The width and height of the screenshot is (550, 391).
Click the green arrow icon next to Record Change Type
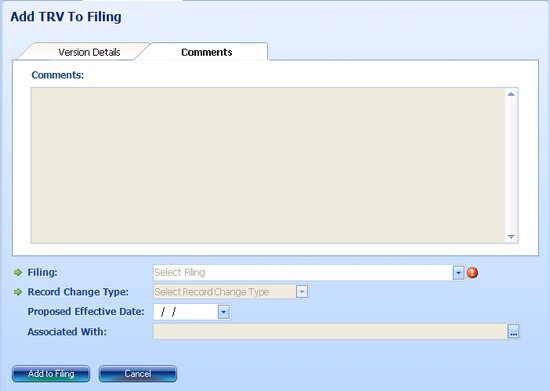[18, 292]
